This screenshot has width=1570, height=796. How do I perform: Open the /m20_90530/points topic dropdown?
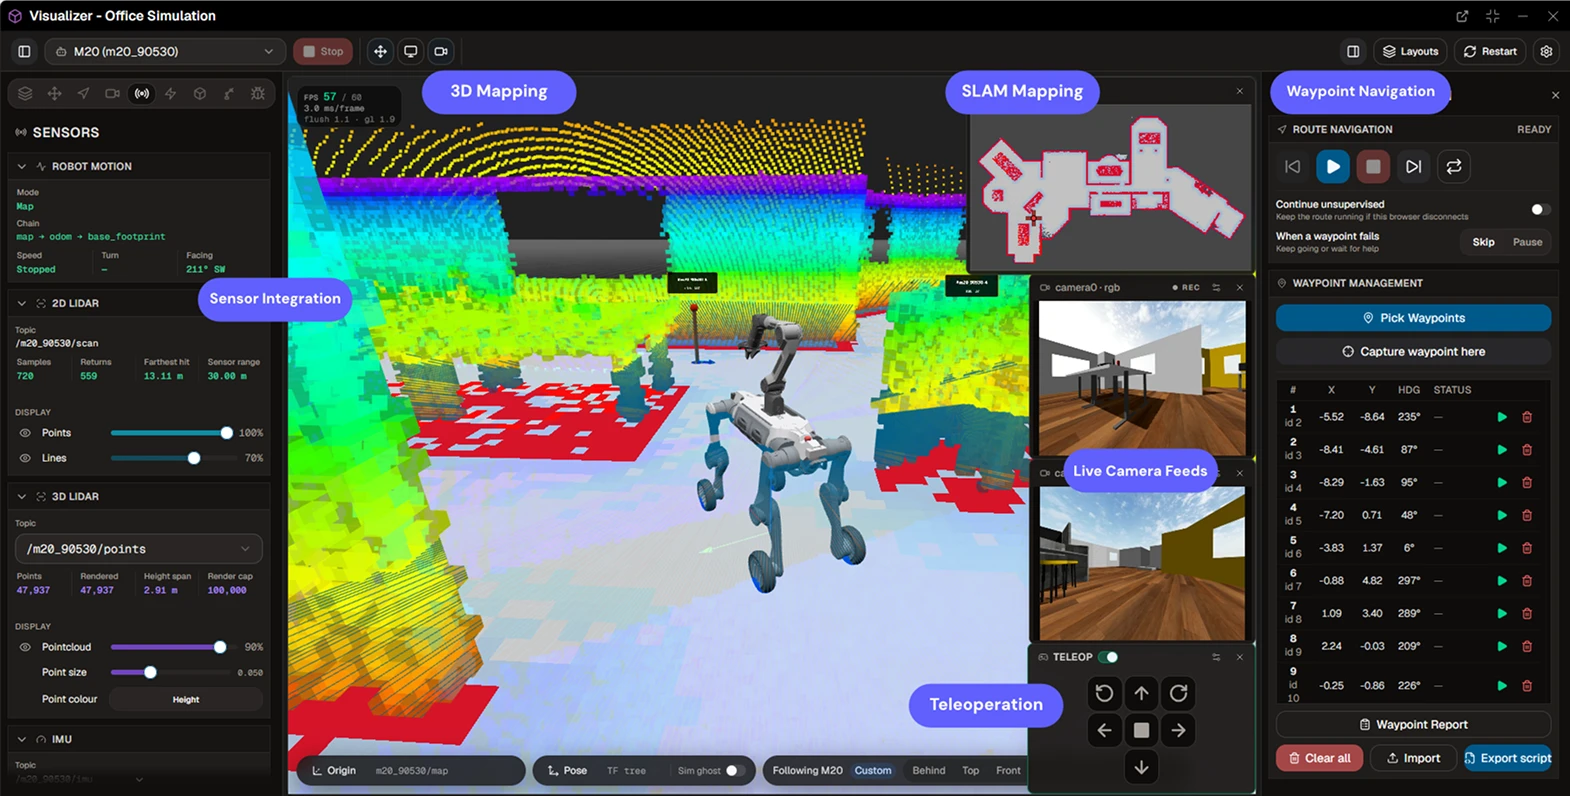pos(139,549)
